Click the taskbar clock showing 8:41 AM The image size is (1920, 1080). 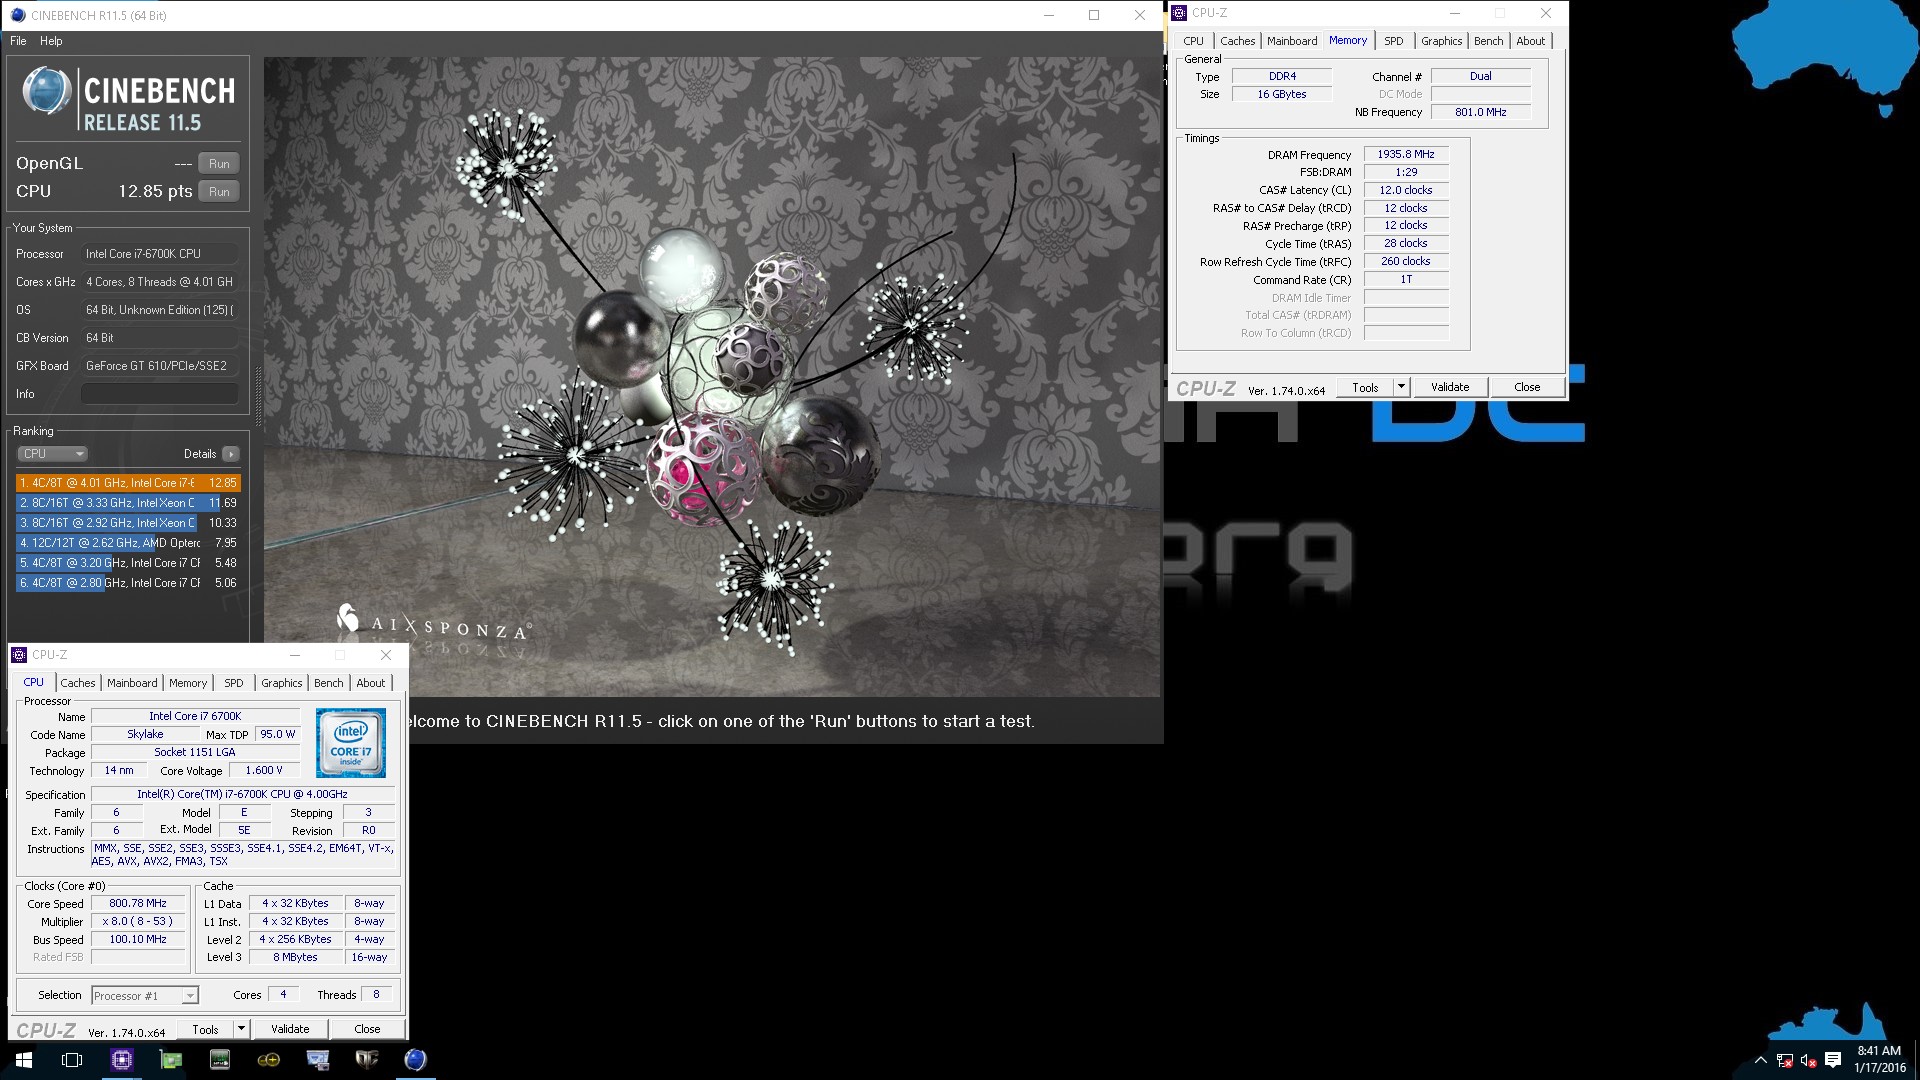(1879, 1060)
